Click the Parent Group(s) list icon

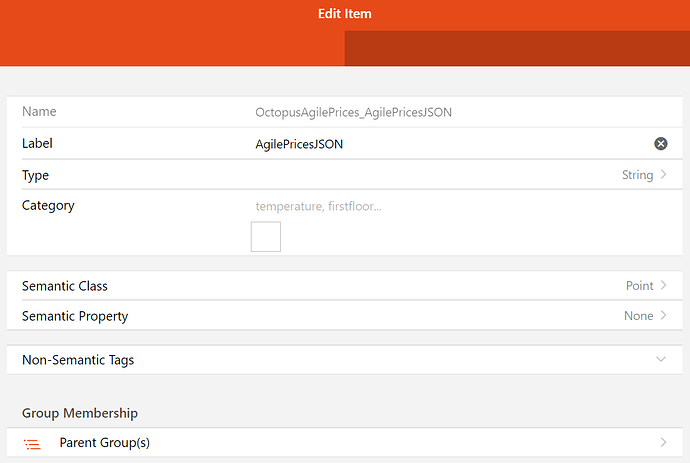tap(33, 443)
